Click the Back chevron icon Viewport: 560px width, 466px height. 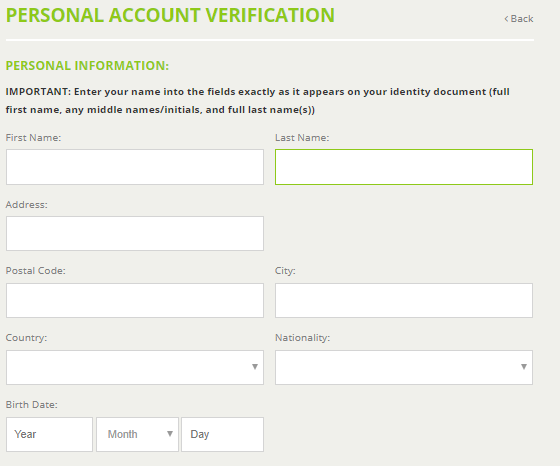pos(506,19)
